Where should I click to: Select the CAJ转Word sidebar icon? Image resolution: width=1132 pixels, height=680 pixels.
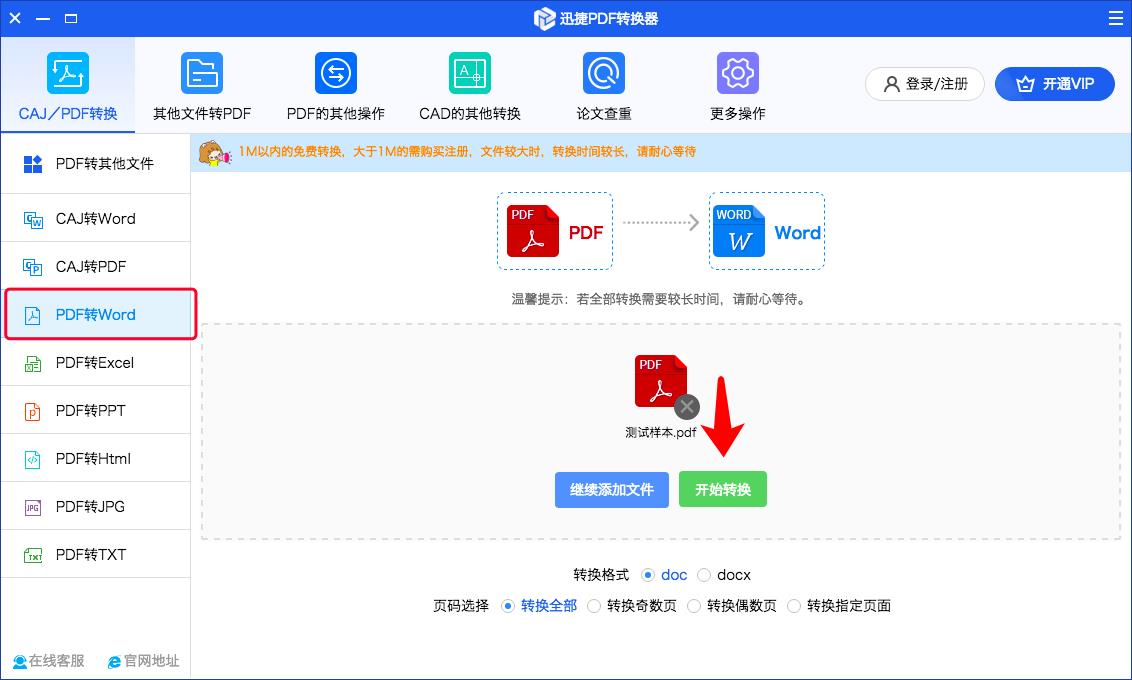(35, 218)
